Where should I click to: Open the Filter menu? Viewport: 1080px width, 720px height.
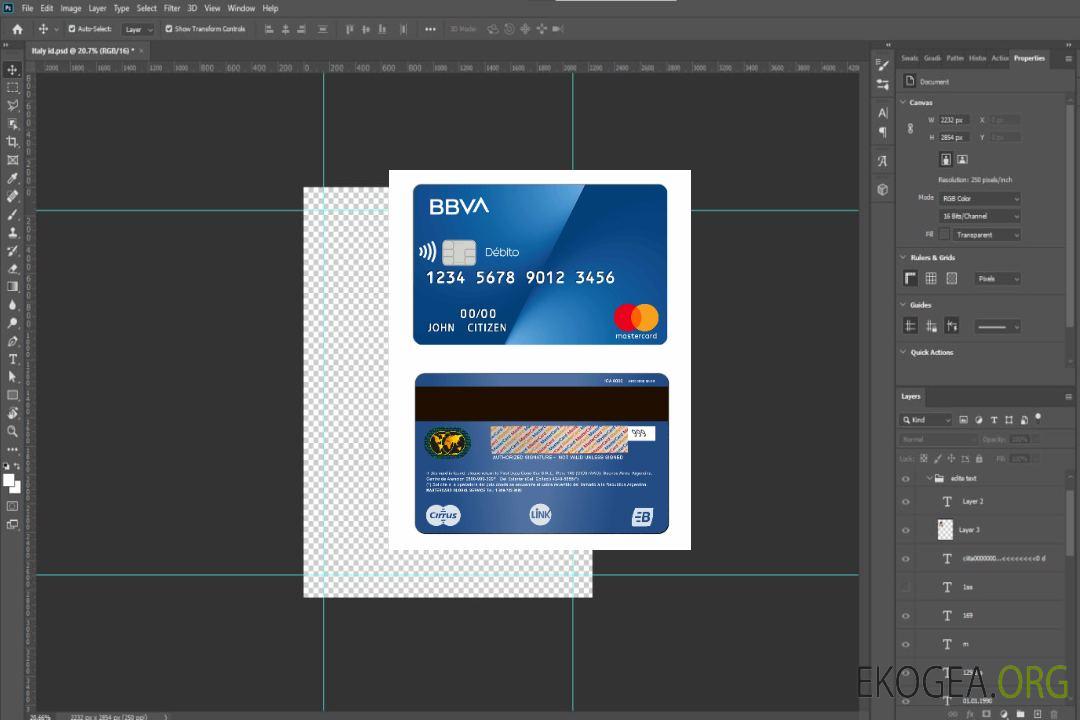[172, 8]
